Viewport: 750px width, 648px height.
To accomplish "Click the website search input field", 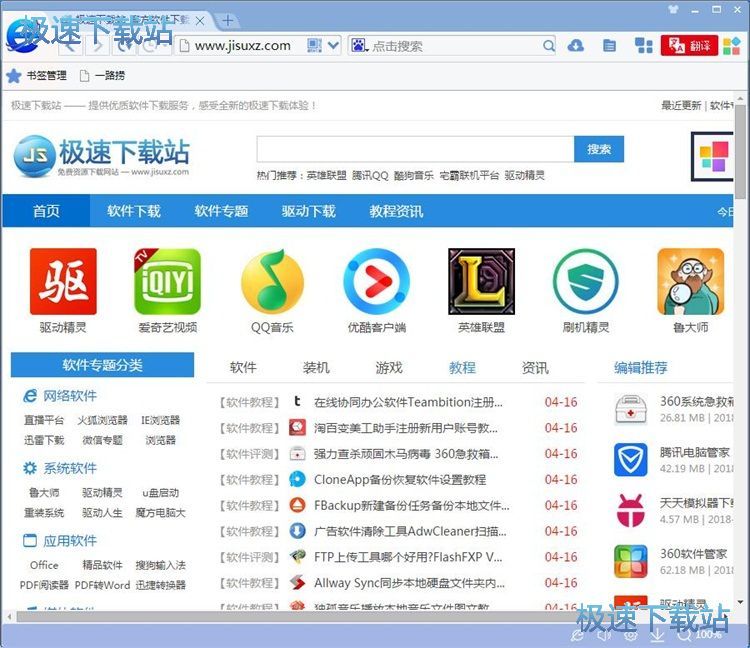I will point(415,149).
